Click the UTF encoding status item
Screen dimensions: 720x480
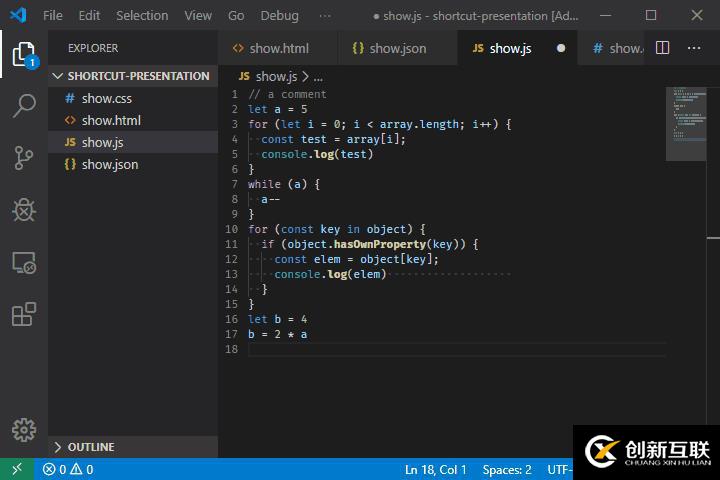point(560,469)
